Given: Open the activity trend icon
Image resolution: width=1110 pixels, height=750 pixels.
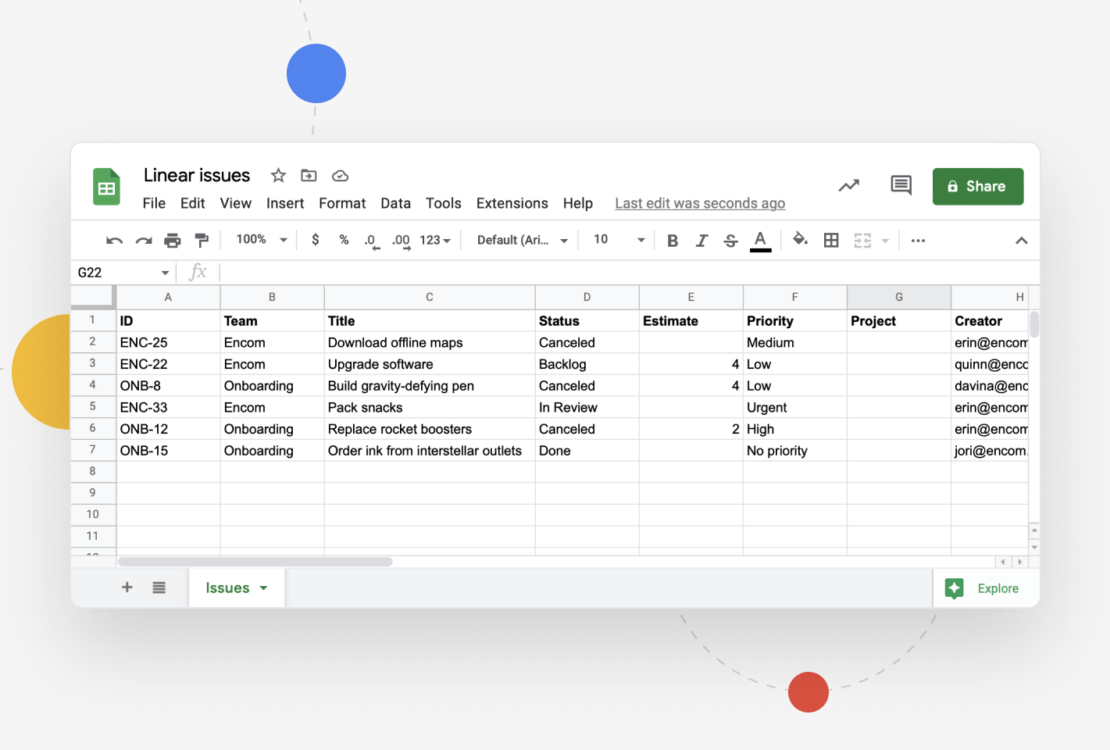Looking at the screenshot, I should point(849,186).
